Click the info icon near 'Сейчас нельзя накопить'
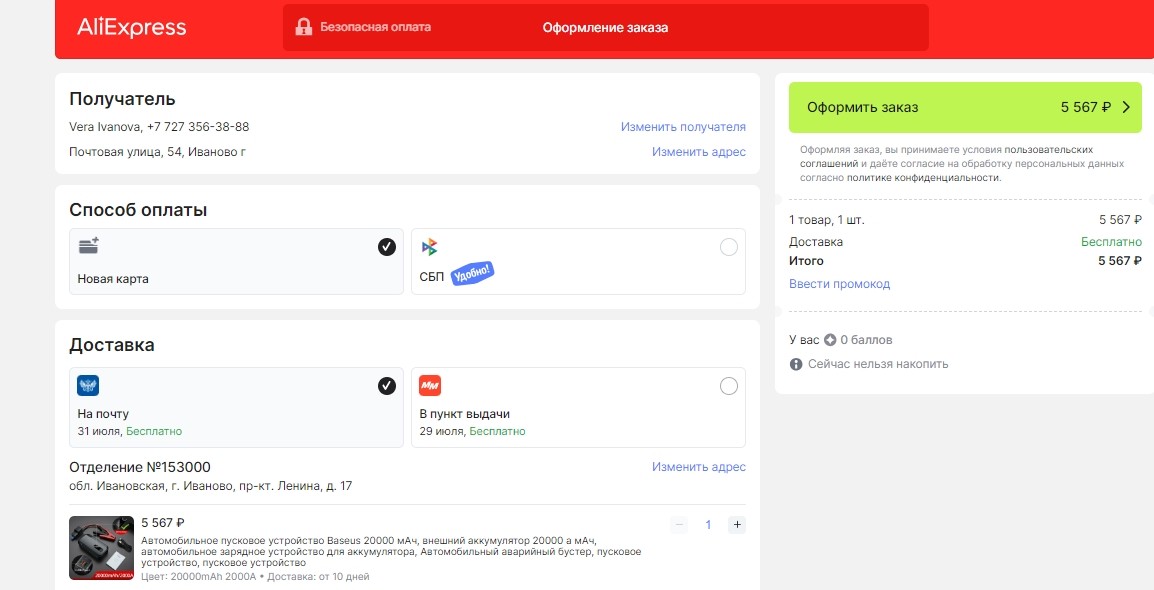The height and width of the screenshot is (590, 1154). [796, 364]
